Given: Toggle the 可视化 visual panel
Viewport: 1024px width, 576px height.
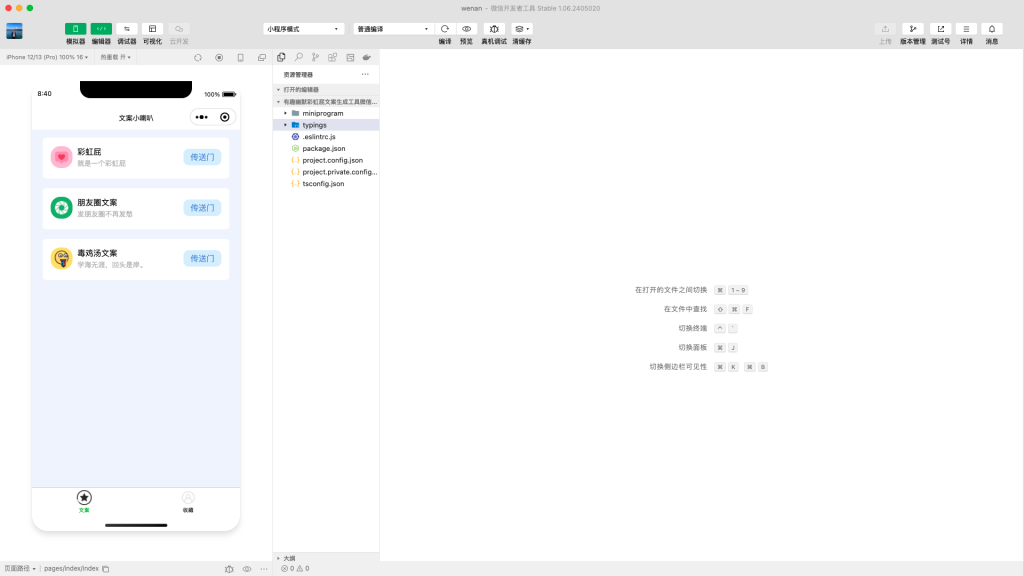Looking at the screenshot, I should pyautogui.click(x=152, y=29).
